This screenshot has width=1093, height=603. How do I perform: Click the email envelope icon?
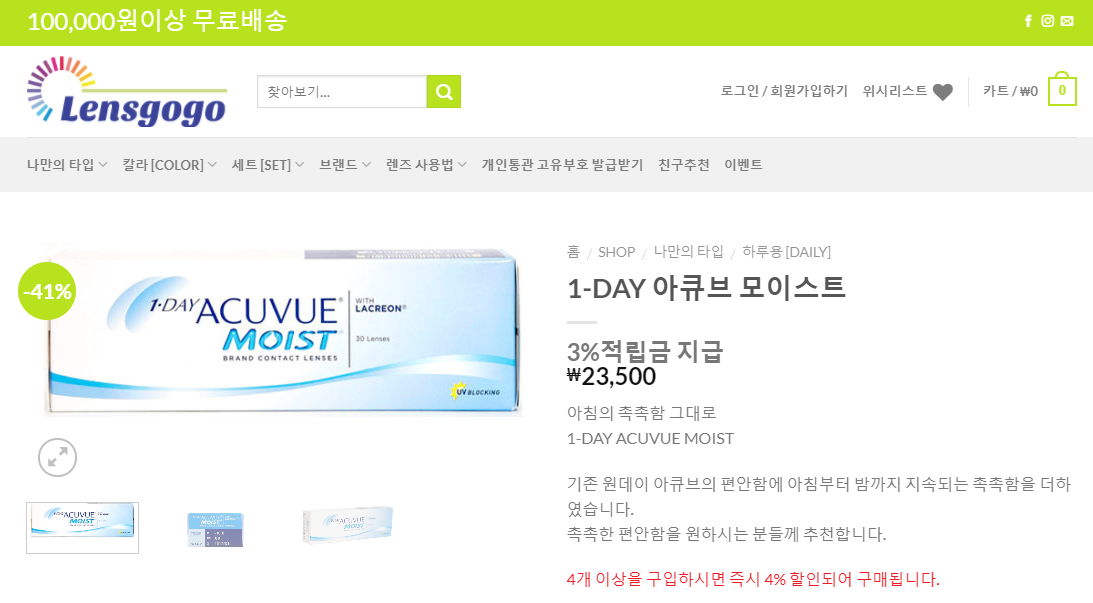click(x=1067, y=21)
